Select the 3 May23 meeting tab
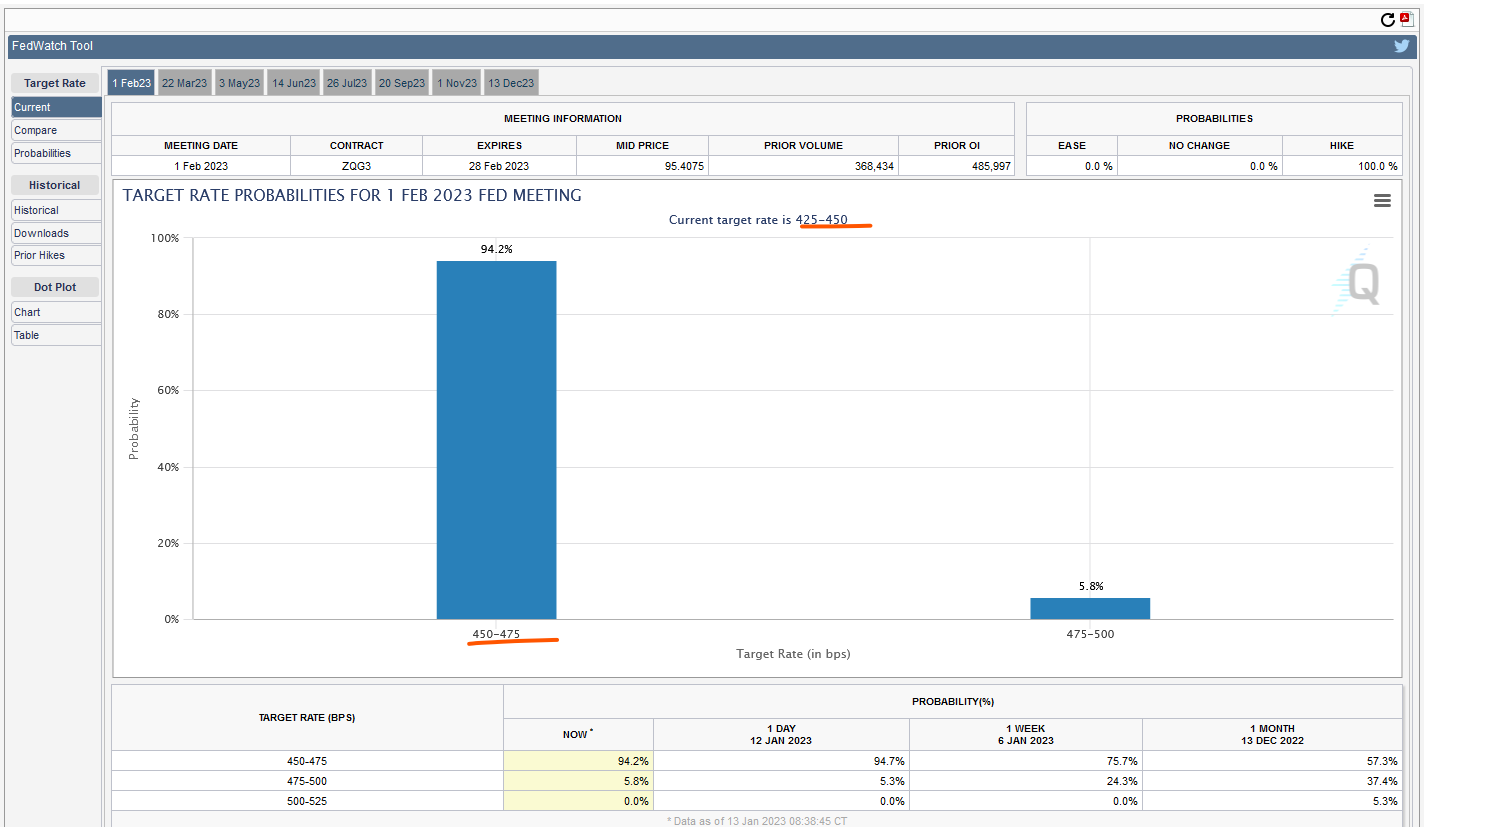This screenshot has width=1498, height=827. [239, 83]
